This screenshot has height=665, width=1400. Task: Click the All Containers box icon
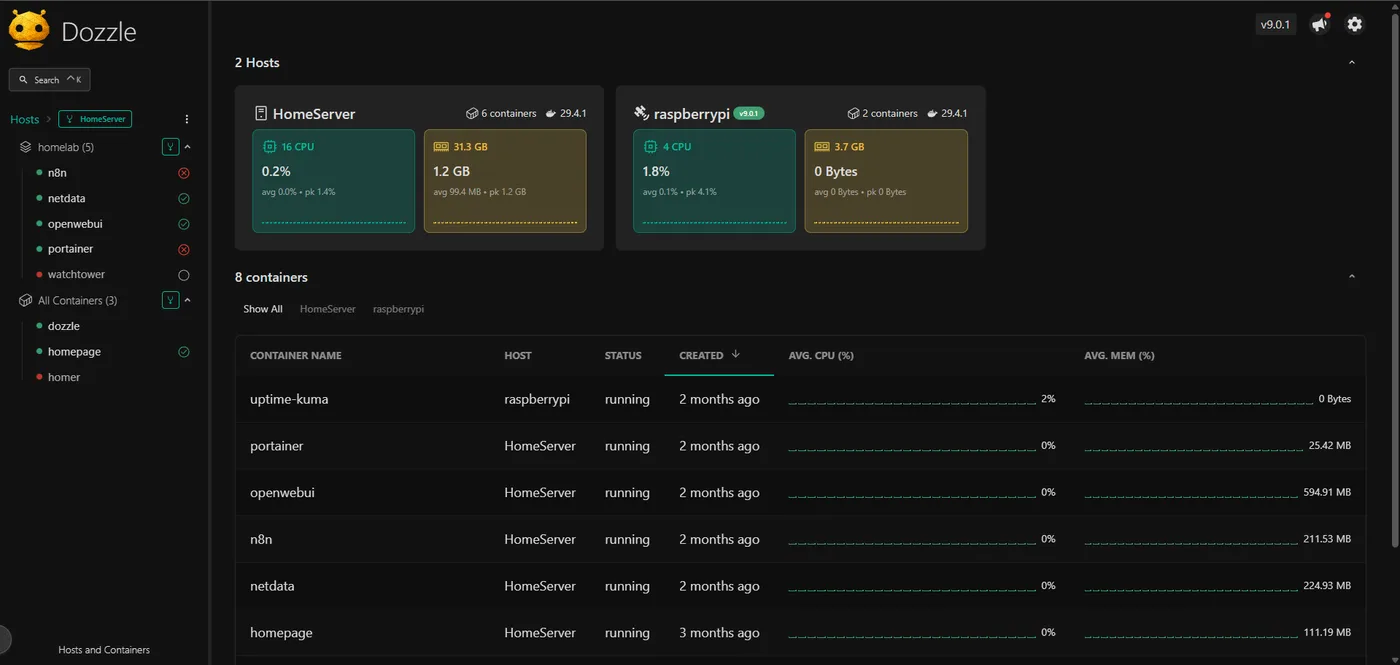pyautogui.click(x=26, y=300)
